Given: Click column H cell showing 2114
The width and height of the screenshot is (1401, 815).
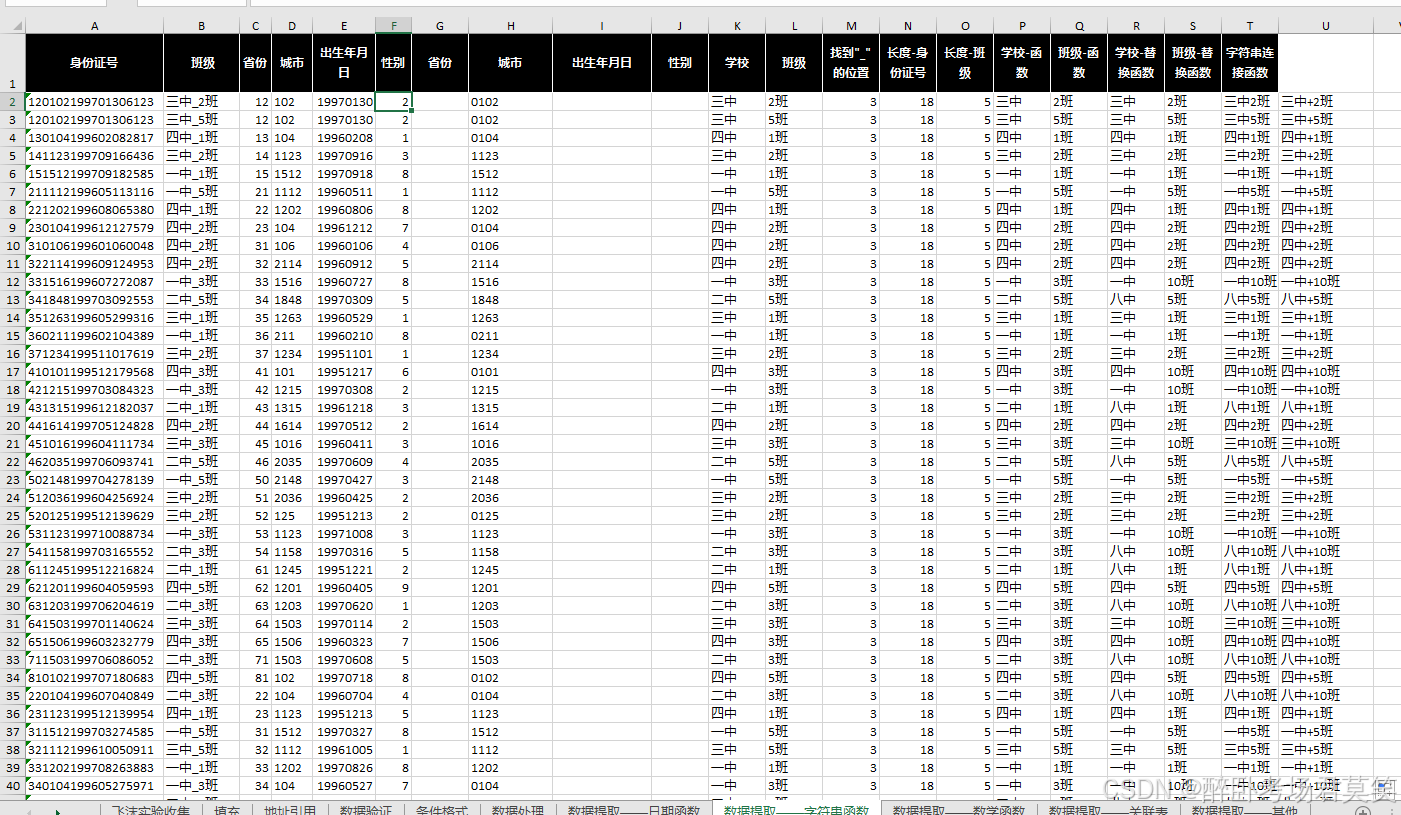Looking at the screenshot, I should (510, 263).
